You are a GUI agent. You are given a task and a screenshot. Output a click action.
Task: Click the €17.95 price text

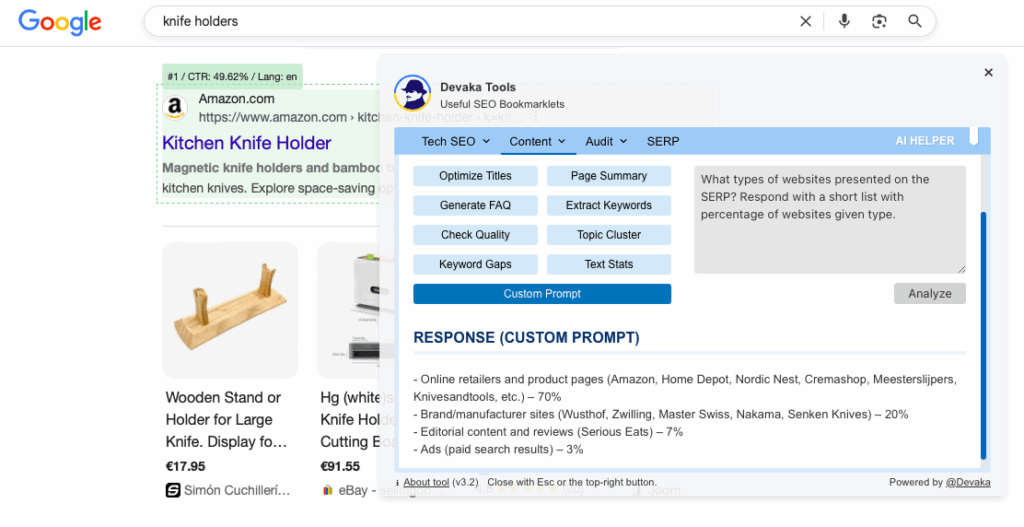click(x=185, y=466)
